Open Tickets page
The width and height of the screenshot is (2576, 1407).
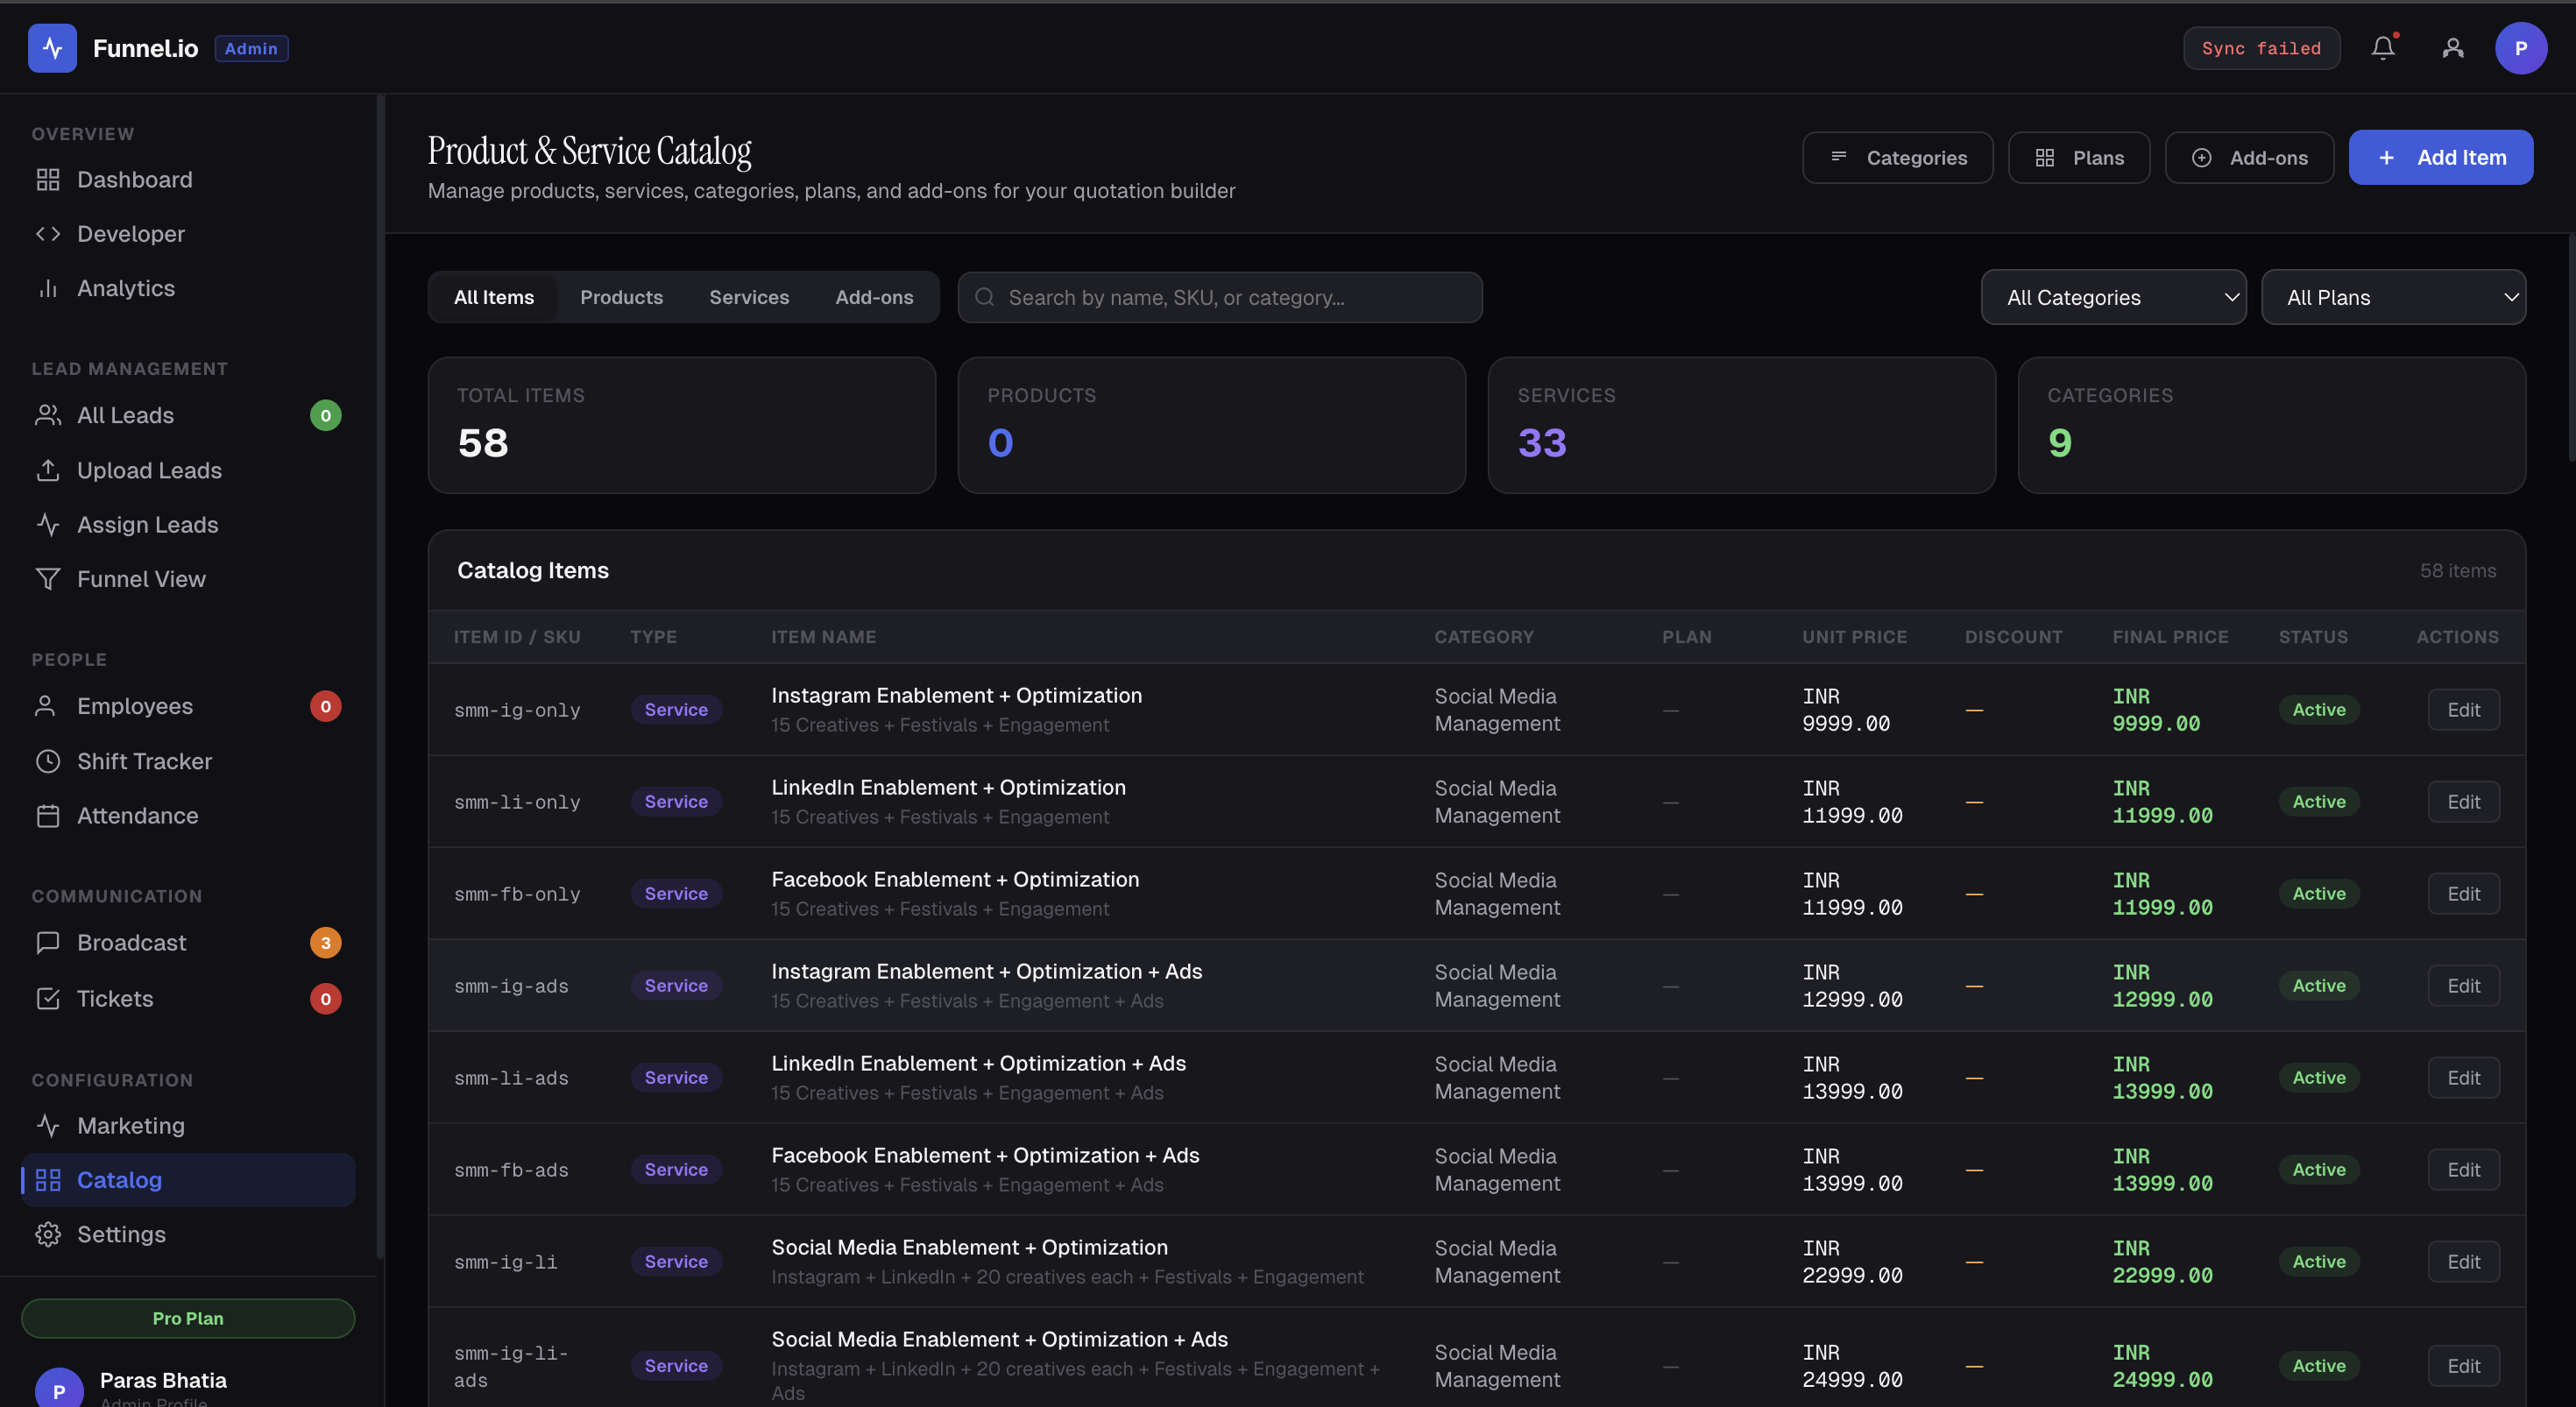coord(188,998)
